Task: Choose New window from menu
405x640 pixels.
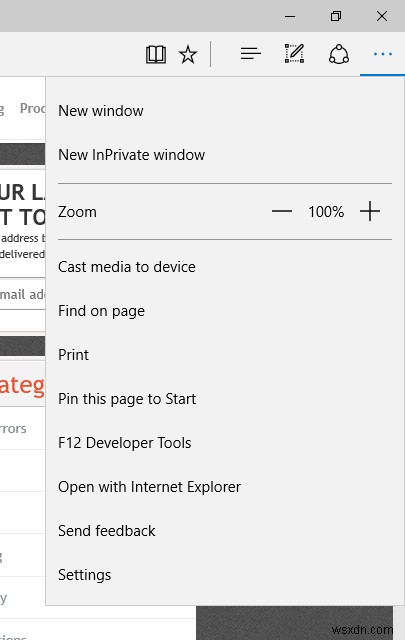Action: pos(225,111)
